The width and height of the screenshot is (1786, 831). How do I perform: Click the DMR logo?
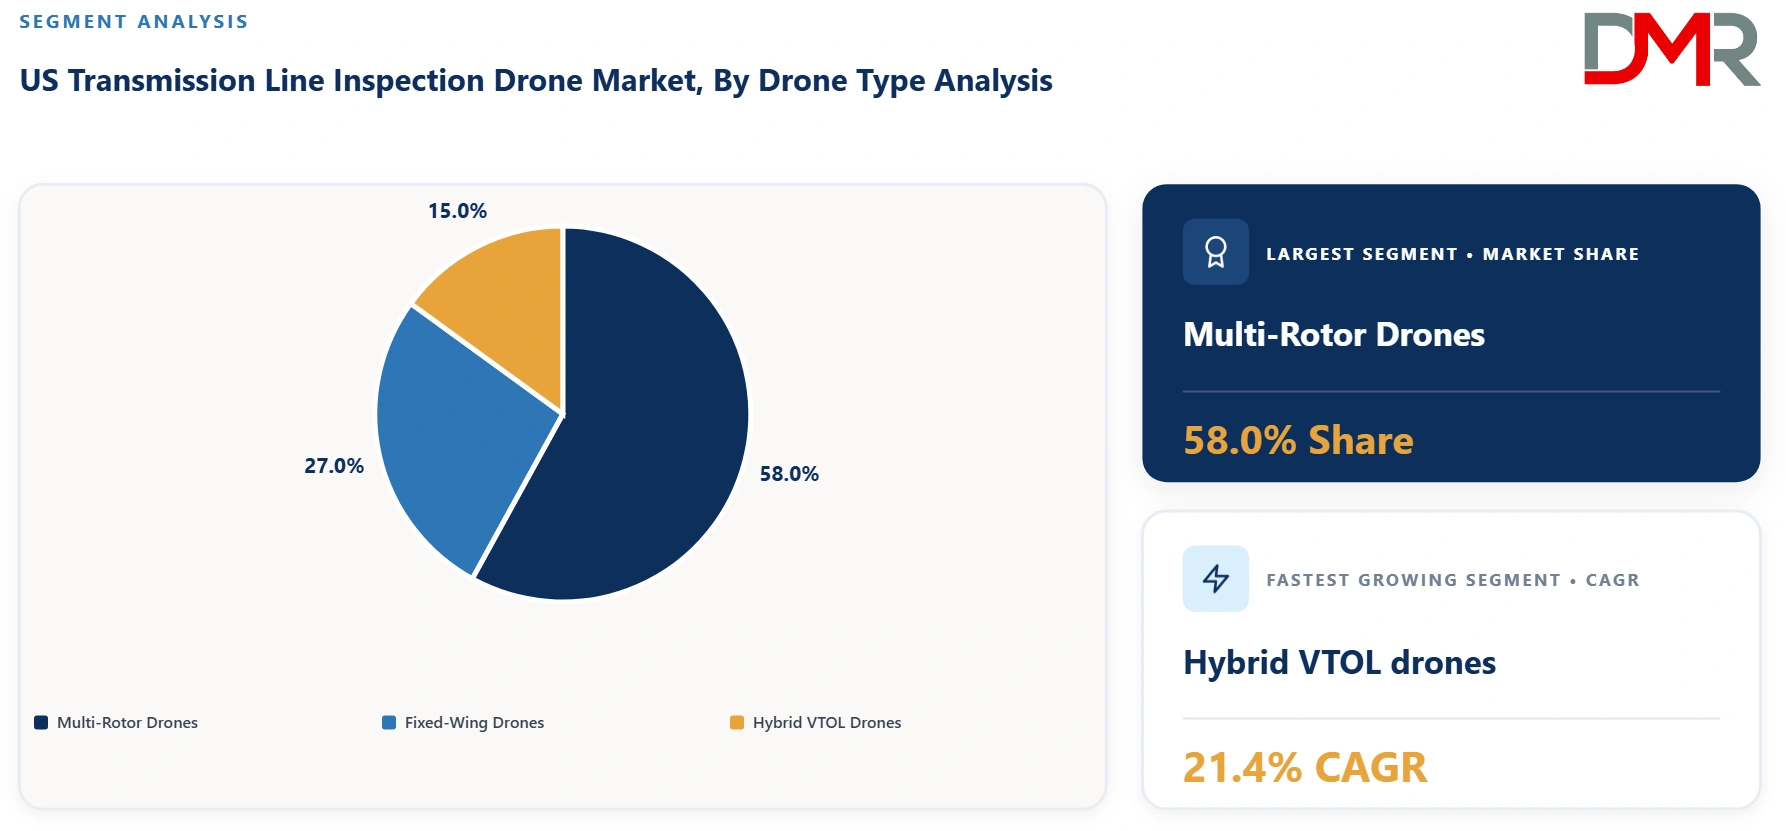pos(1671,49)
